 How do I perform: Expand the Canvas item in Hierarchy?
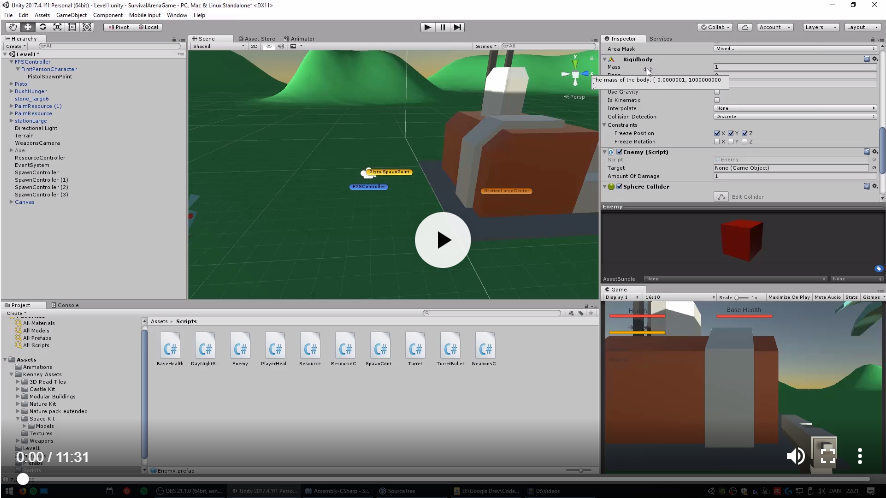(x=11, y=202)
